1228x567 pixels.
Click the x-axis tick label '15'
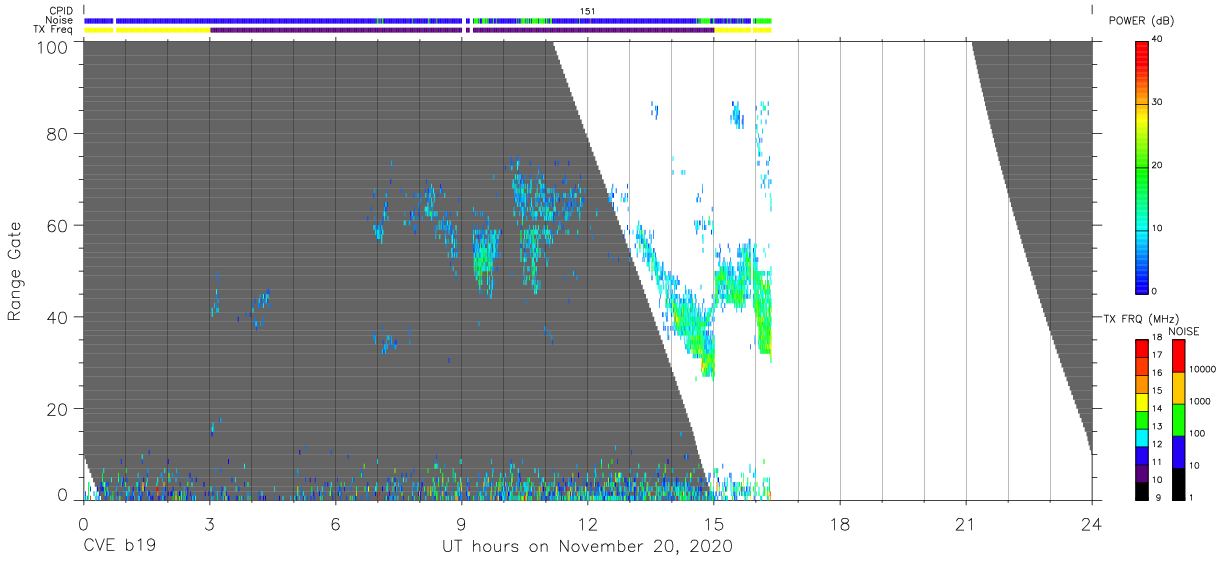[713, 523]
